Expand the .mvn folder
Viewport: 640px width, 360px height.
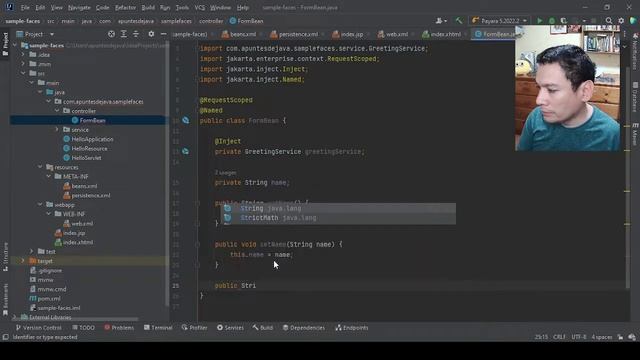coord(23,64)
